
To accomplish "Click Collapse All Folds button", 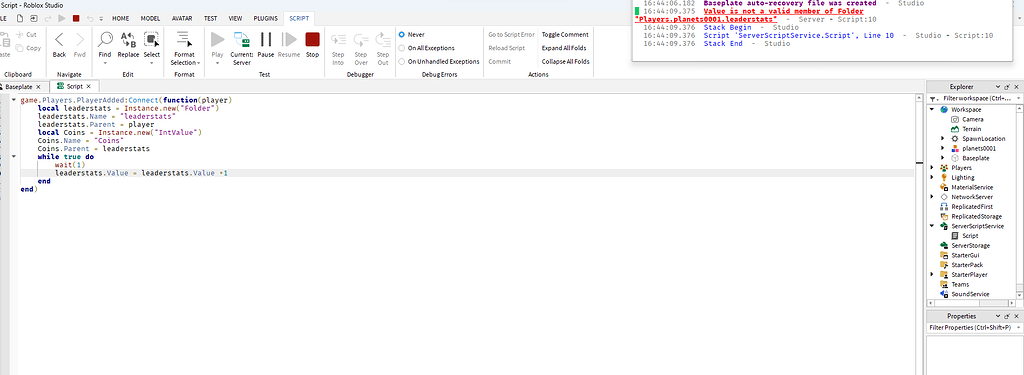I will (x=566, y=61).
